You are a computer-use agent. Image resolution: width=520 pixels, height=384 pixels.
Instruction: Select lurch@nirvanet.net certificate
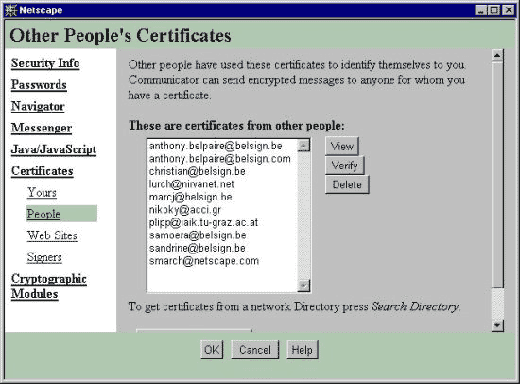[222, 184]
